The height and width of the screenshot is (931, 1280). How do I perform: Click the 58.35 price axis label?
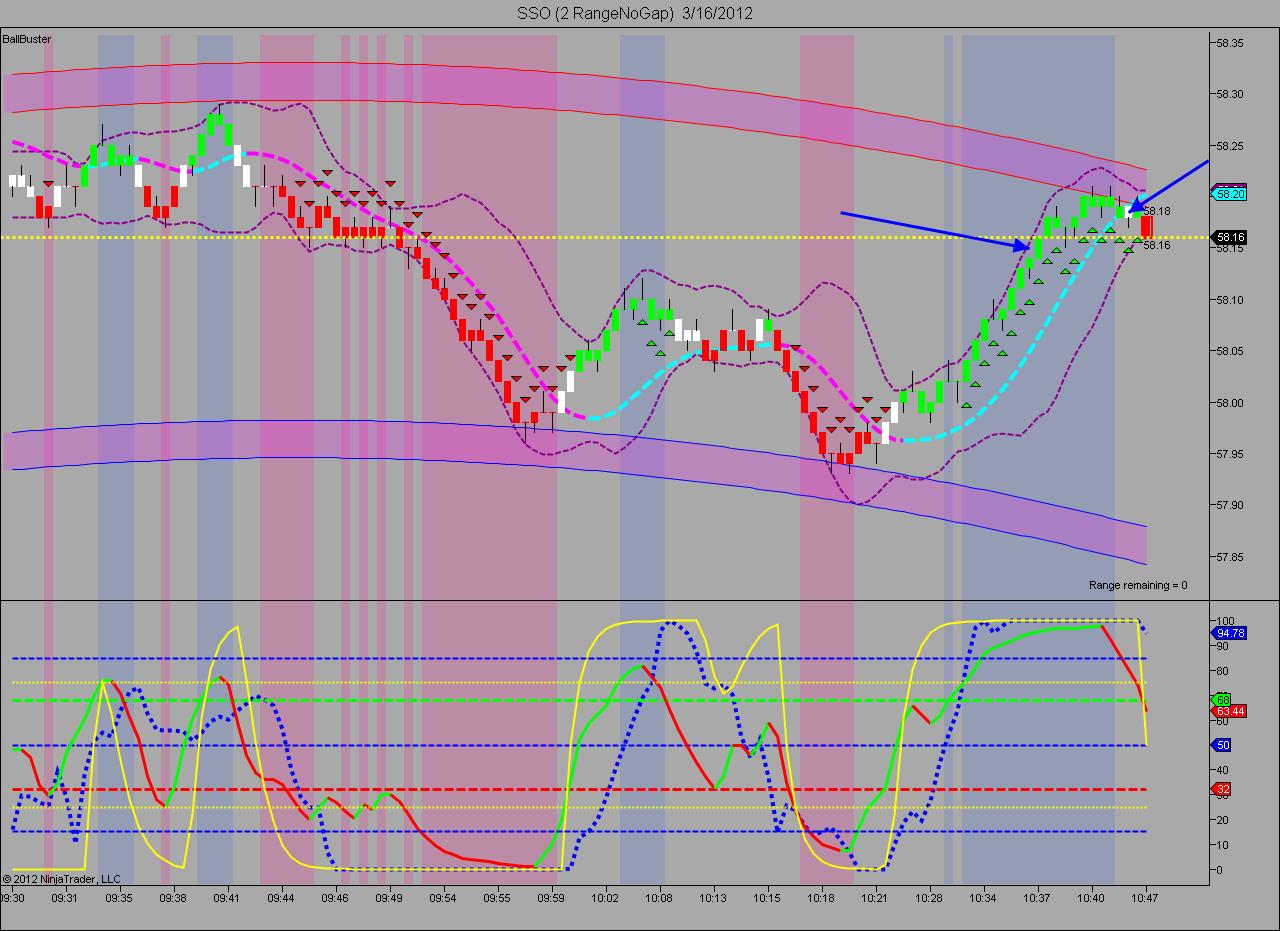pos(1230,43)
